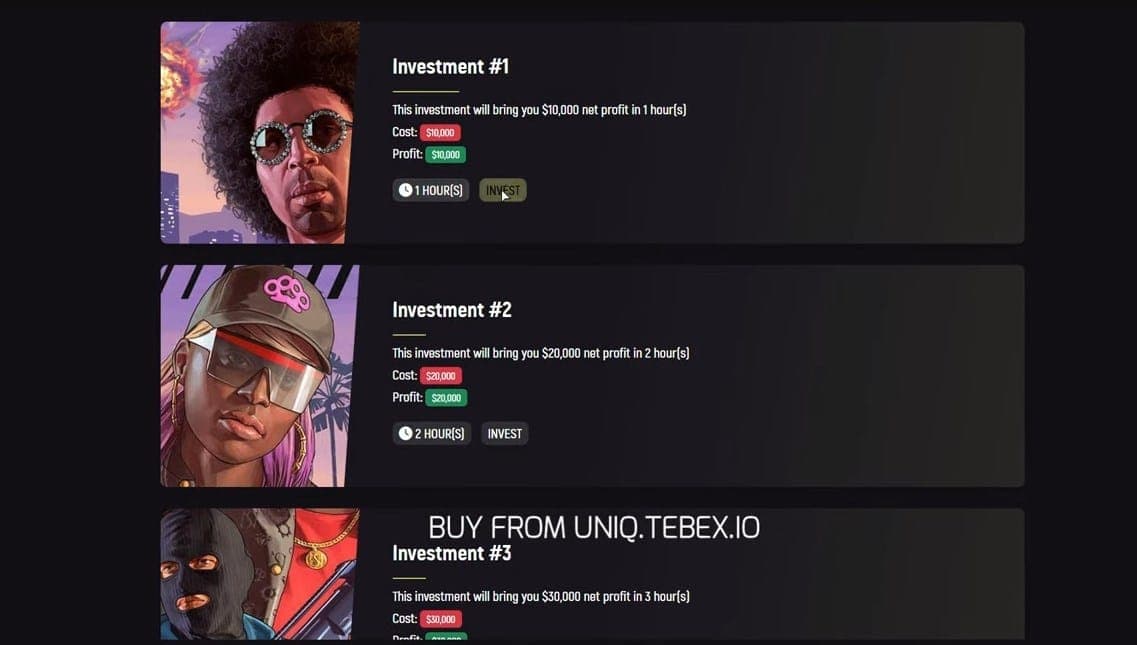Click the Investment #3 net profit description
The width and height of the screenshot is (1137, 645).
541,596
